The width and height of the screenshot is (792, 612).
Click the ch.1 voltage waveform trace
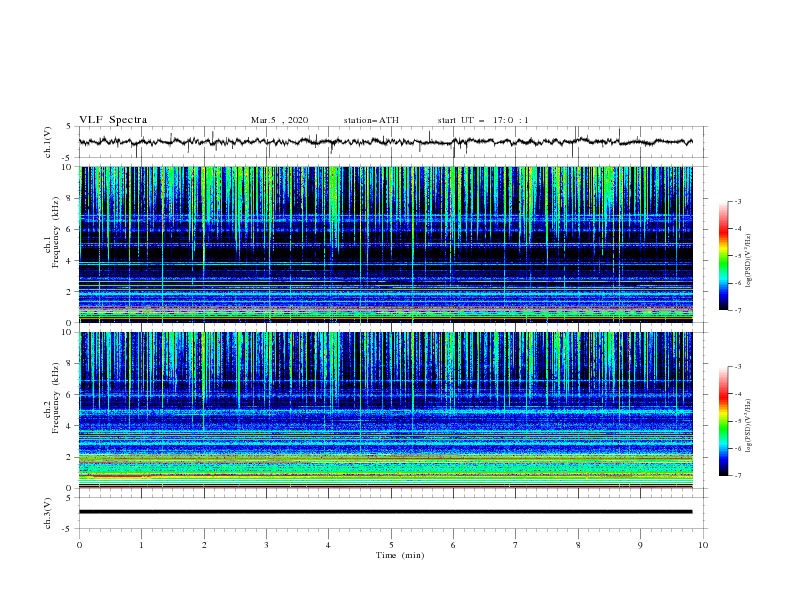pyautogui.click(x=385, y=142)
